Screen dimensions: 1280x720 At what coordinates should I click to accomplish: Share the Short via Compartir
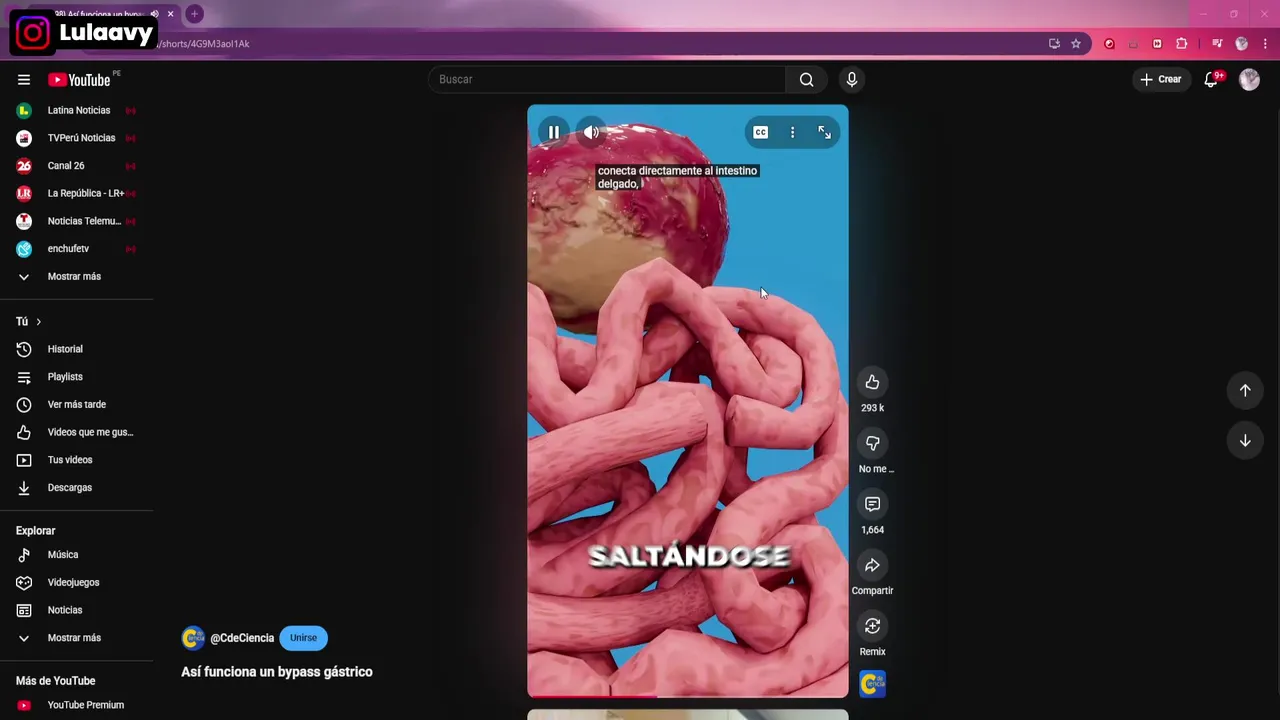tap(872, 565)
